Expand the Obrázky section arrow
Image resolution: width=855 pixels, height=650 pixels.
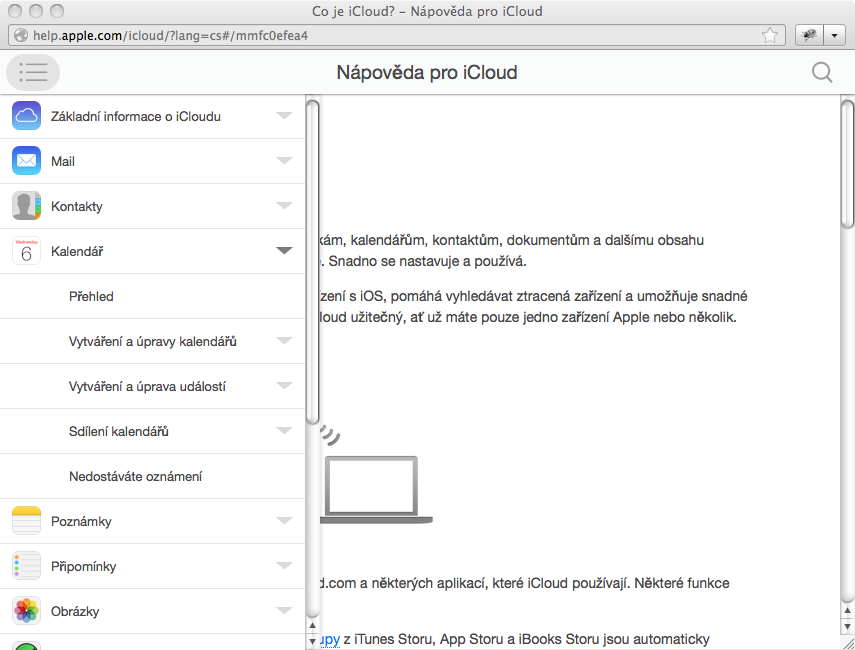[284, 610]
